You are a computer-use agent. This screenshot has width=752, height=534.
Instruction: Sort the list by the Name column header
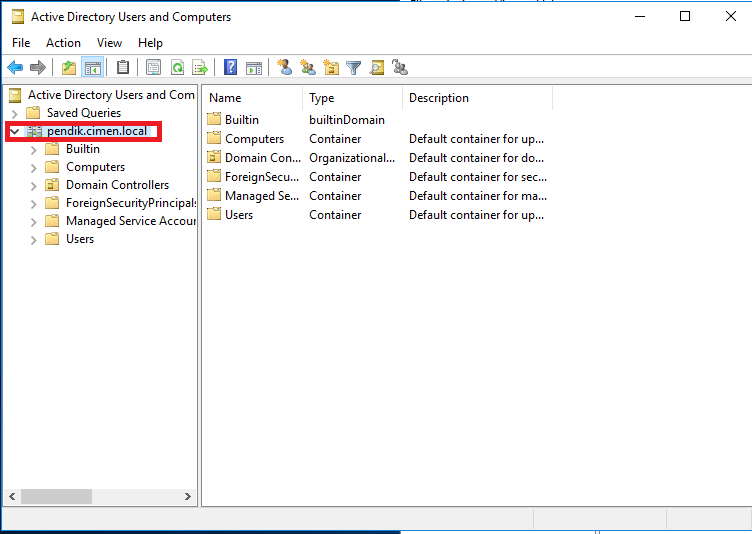(253, 98)
